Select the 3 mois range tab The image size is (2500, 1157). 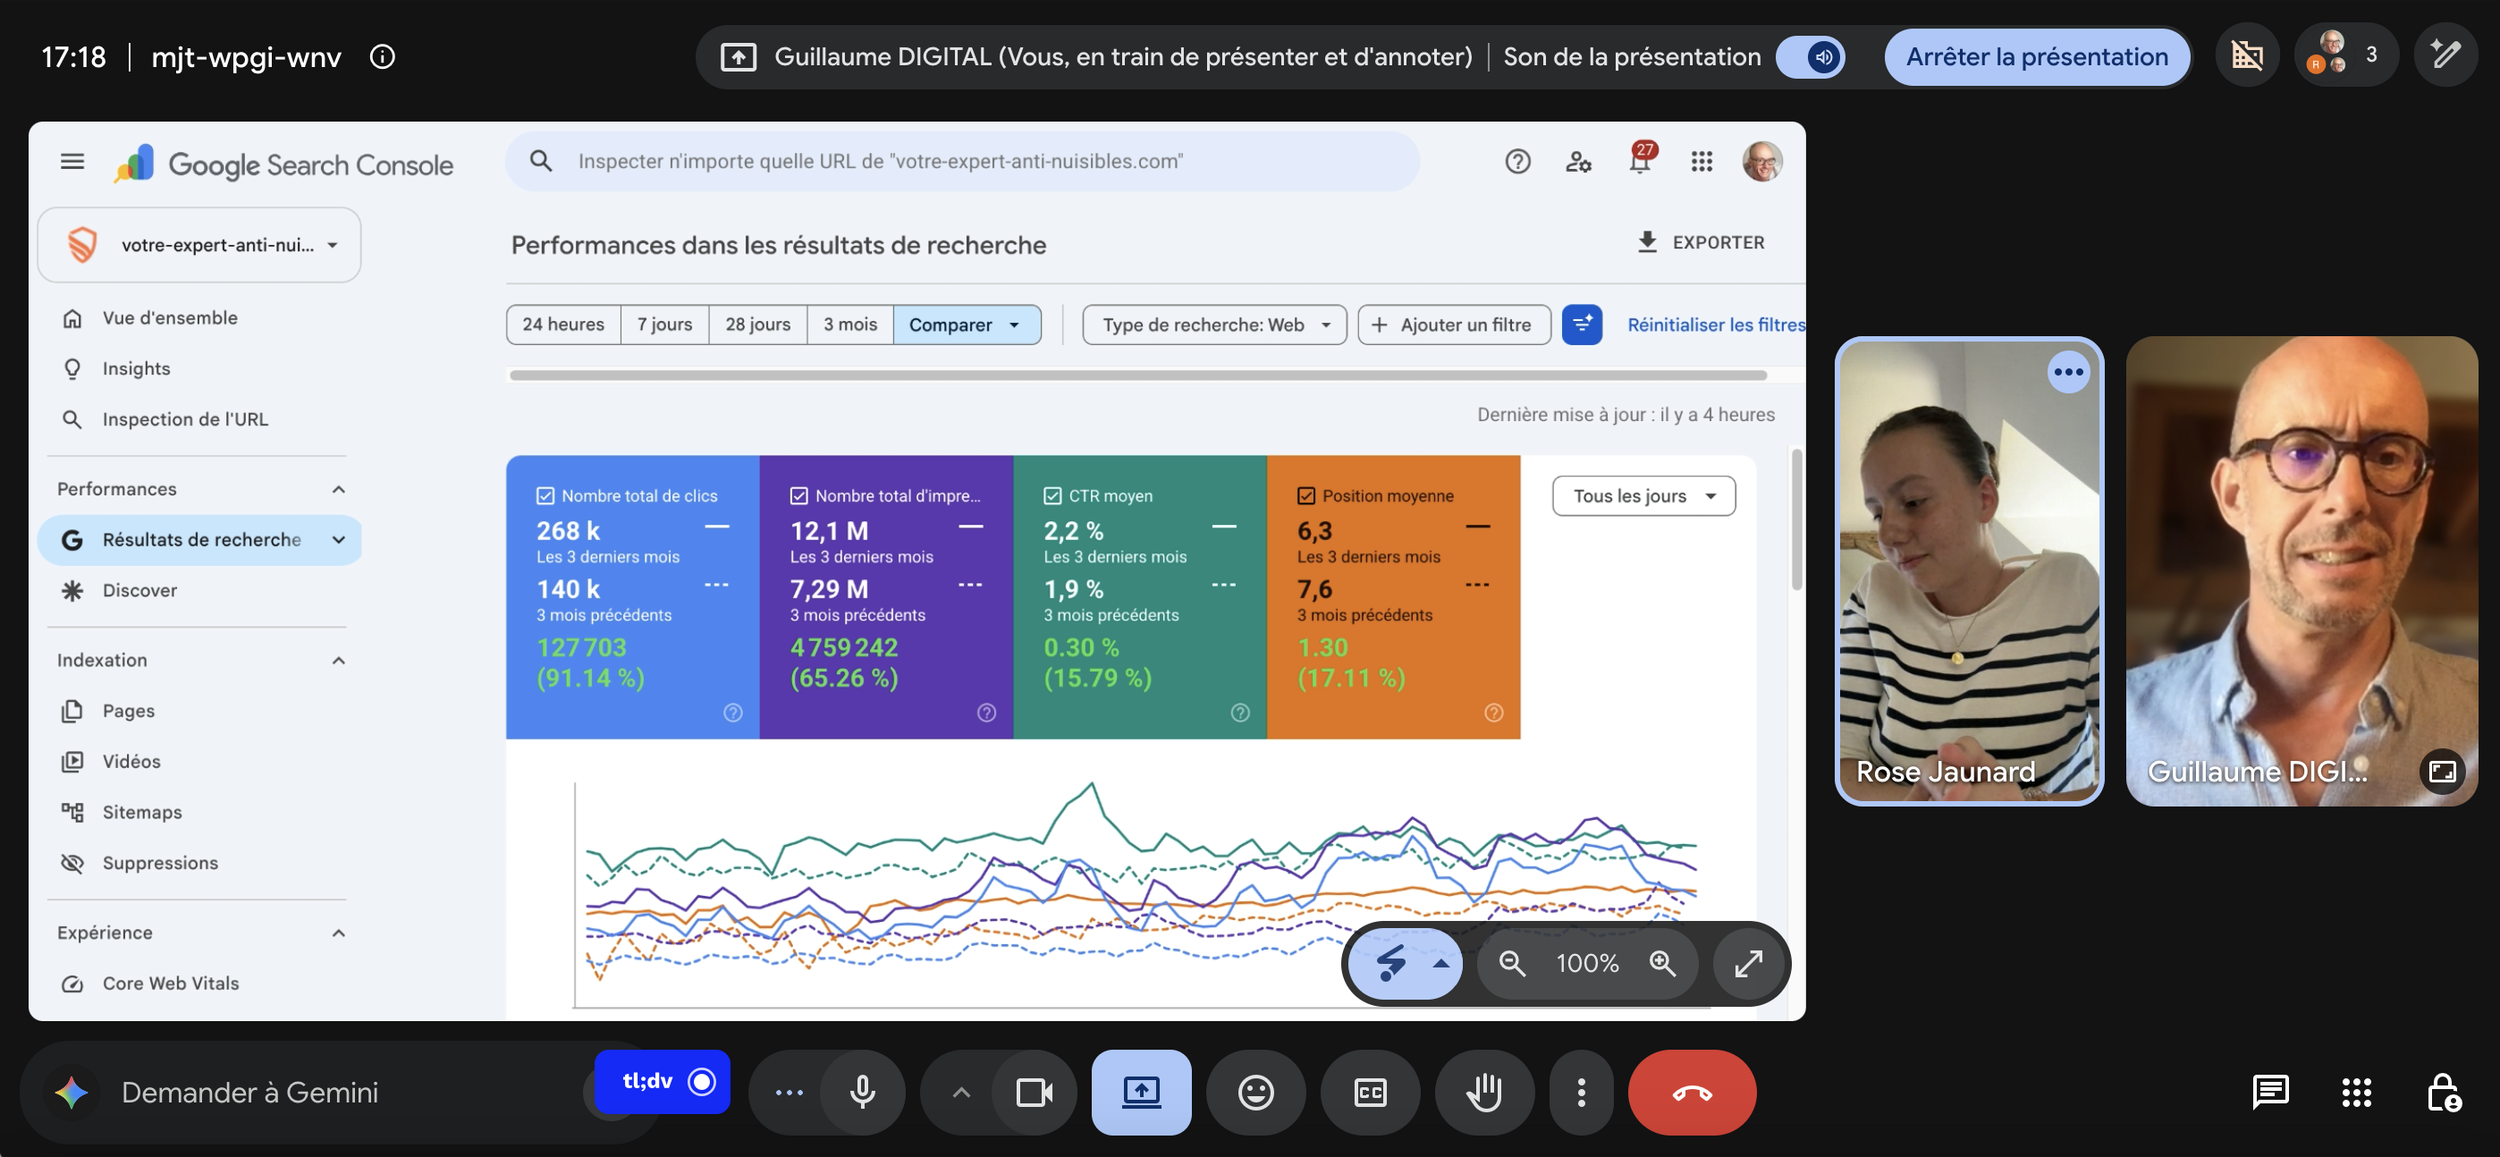[x=850, y=325]
